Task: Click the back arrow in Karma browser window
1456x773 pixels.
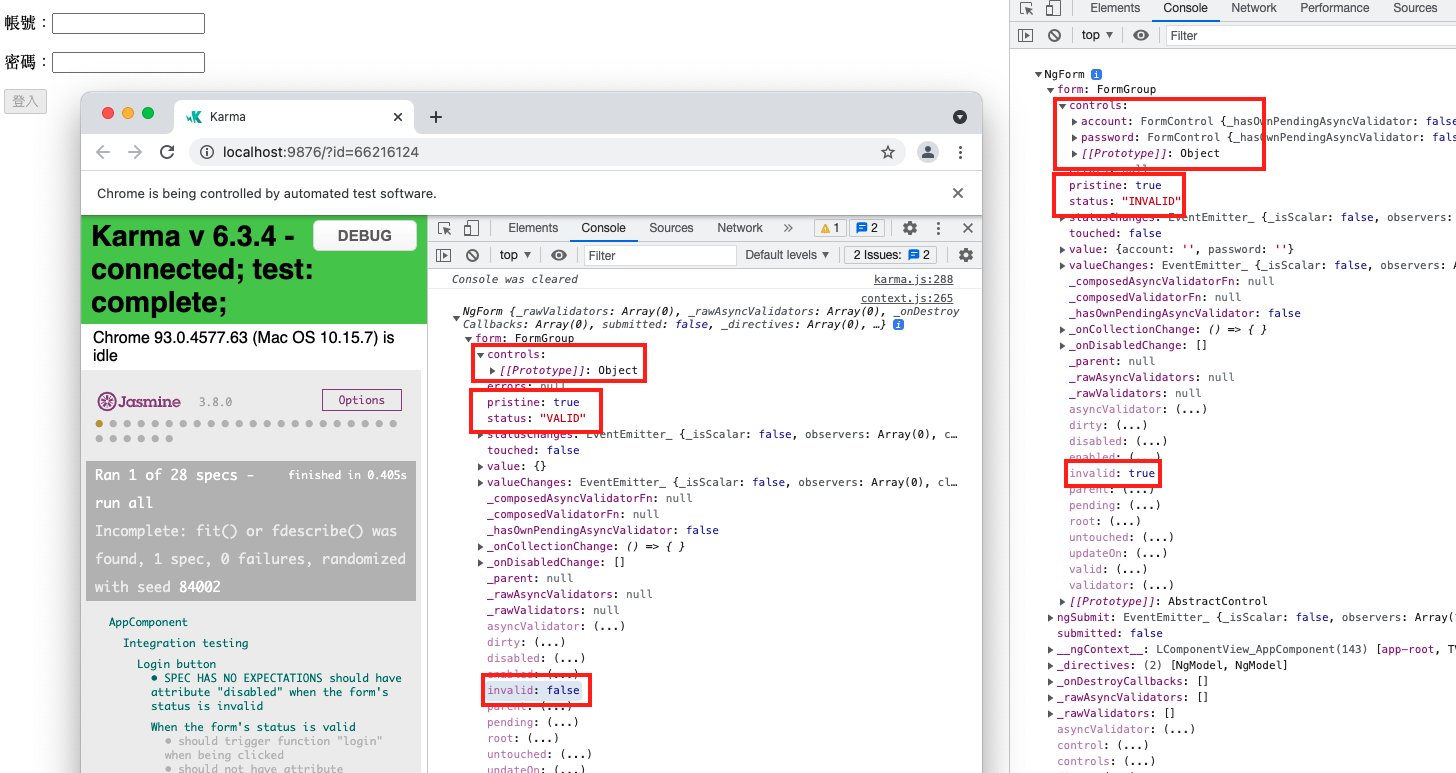Action: 103,152
